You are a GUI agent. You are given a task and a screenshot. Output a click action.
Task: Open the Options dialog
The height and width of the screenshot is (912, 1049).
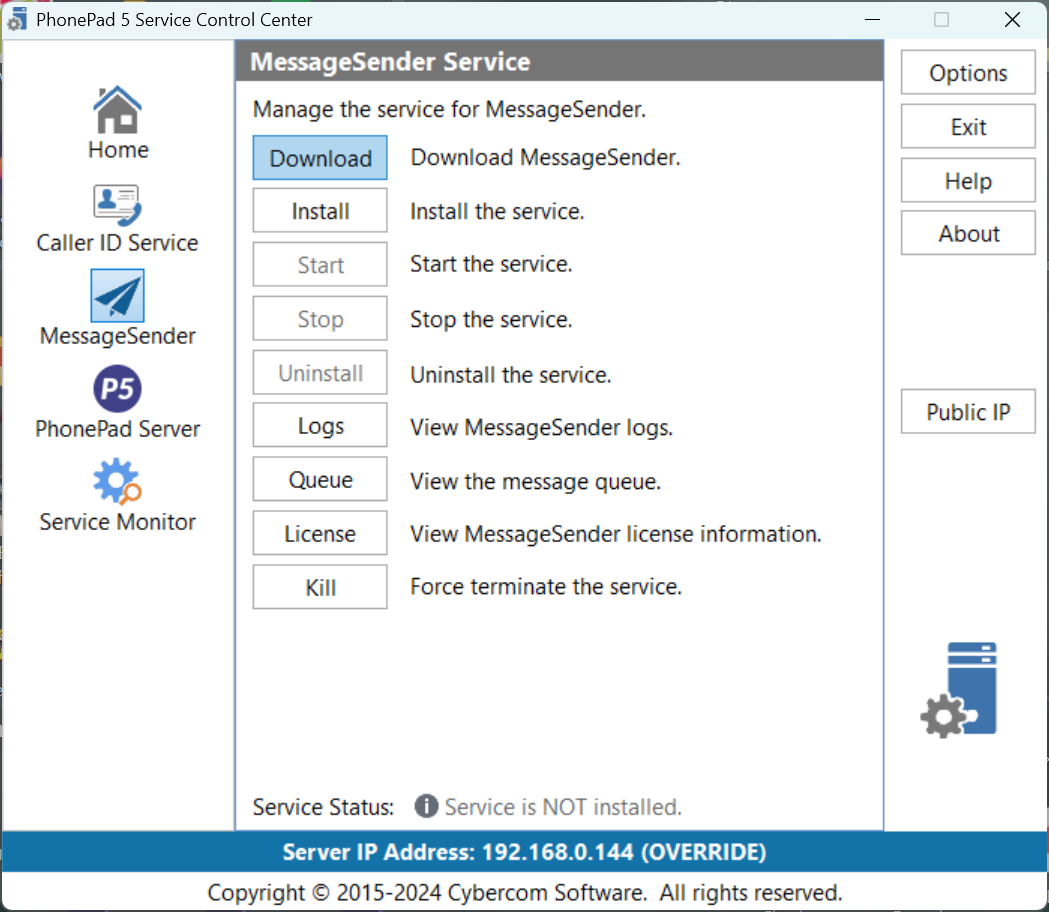pos(968,72)
